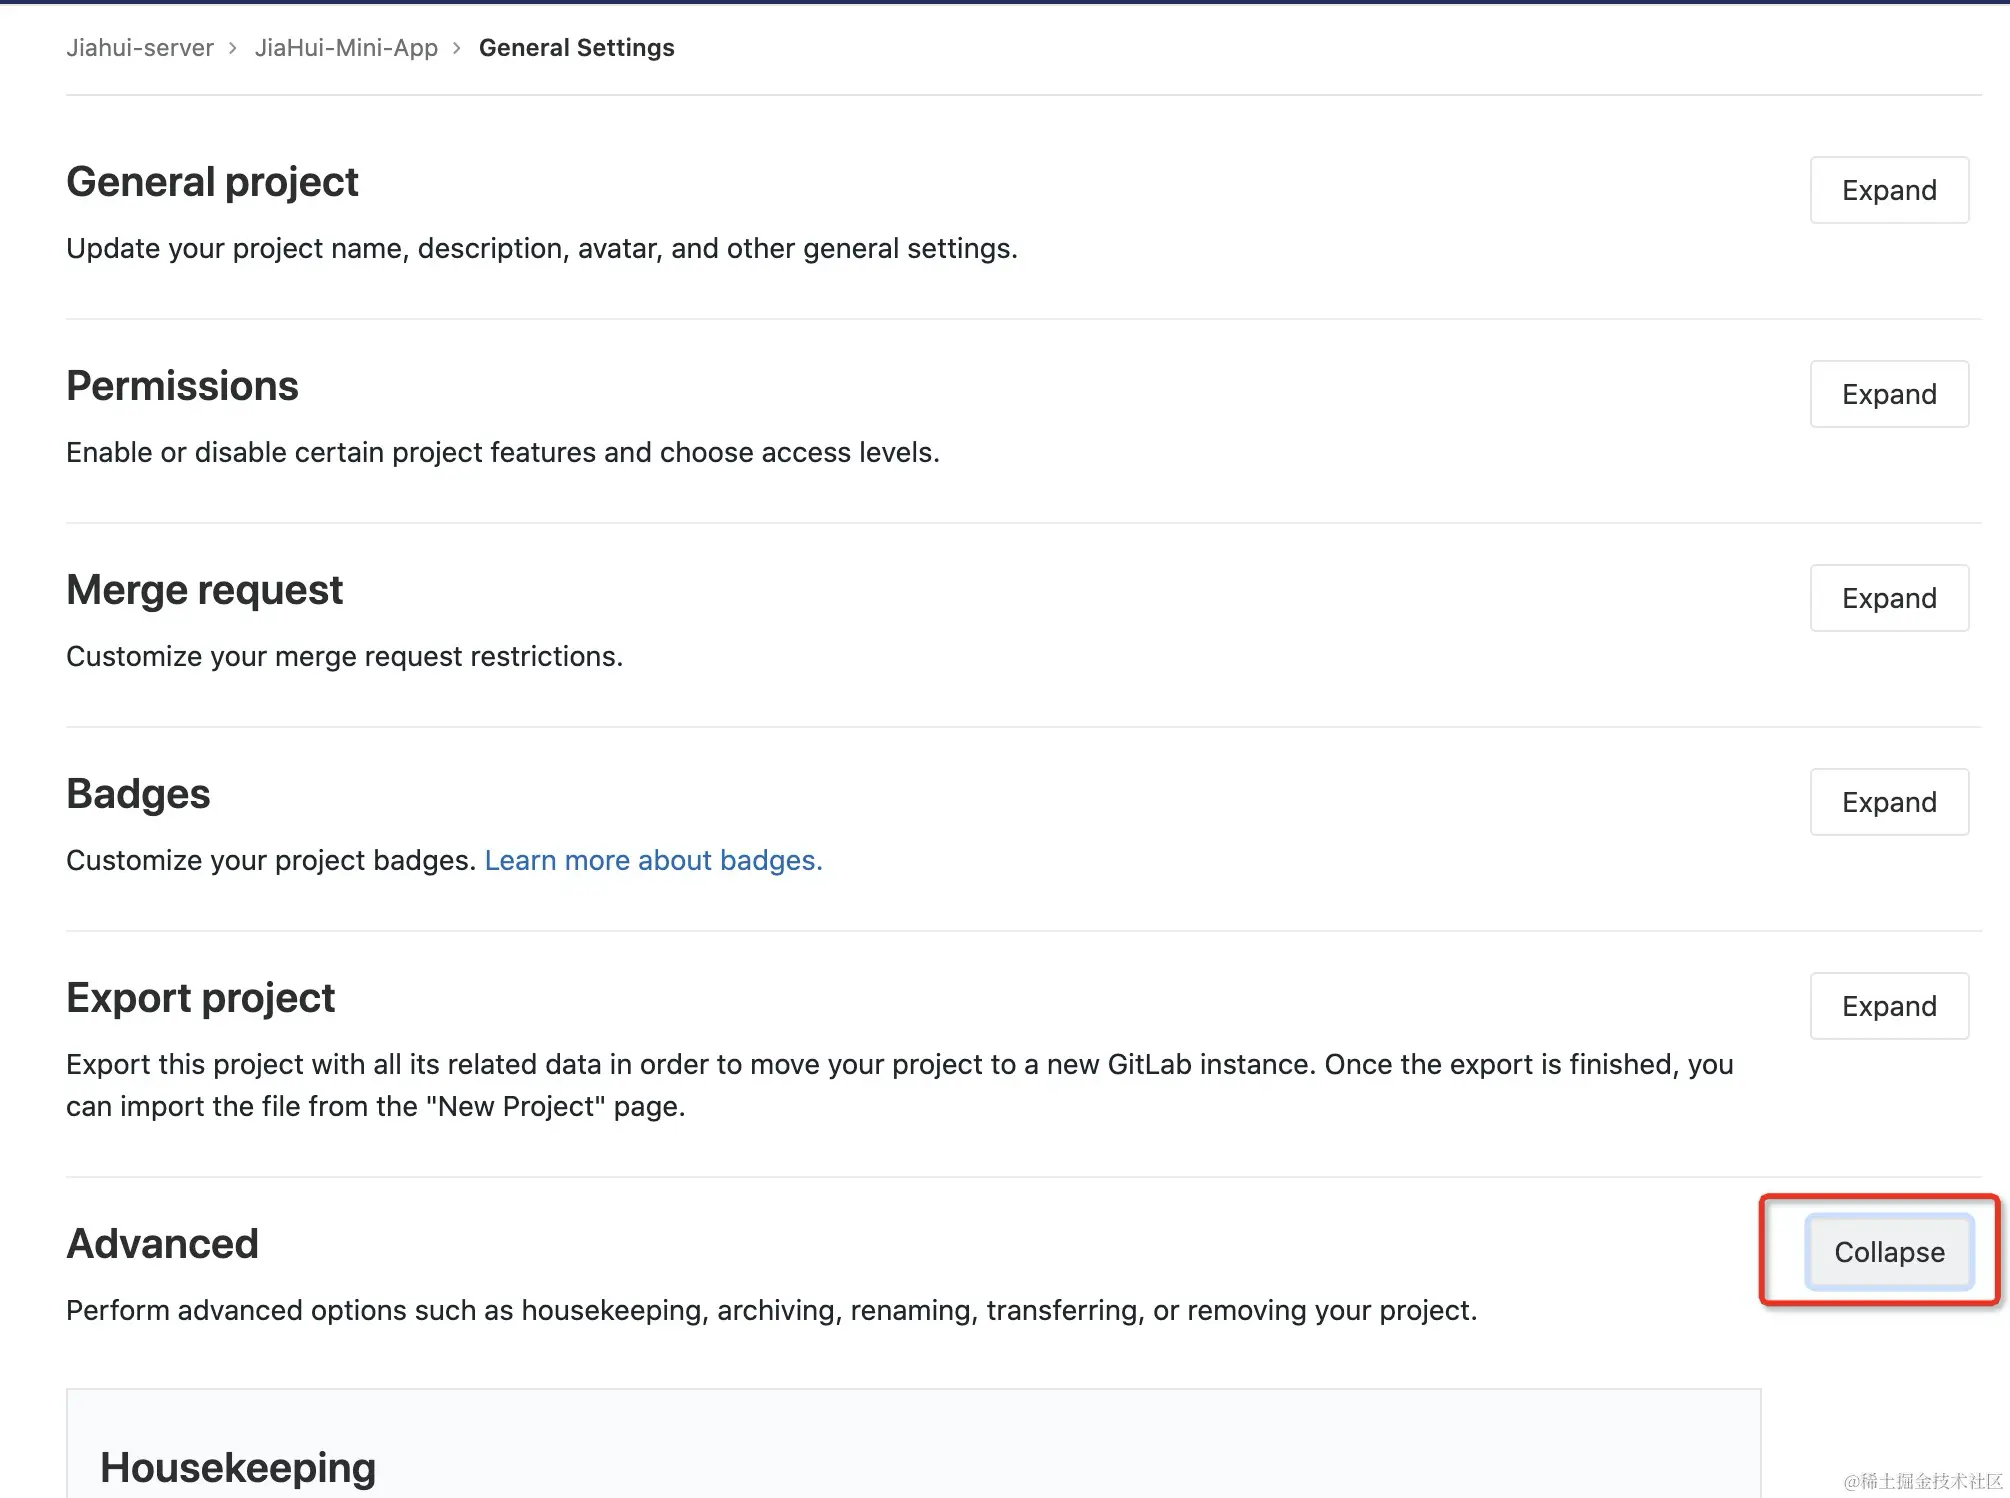Click the Export project heading
The image size is (2010, 1498).
tap(200, 998)
